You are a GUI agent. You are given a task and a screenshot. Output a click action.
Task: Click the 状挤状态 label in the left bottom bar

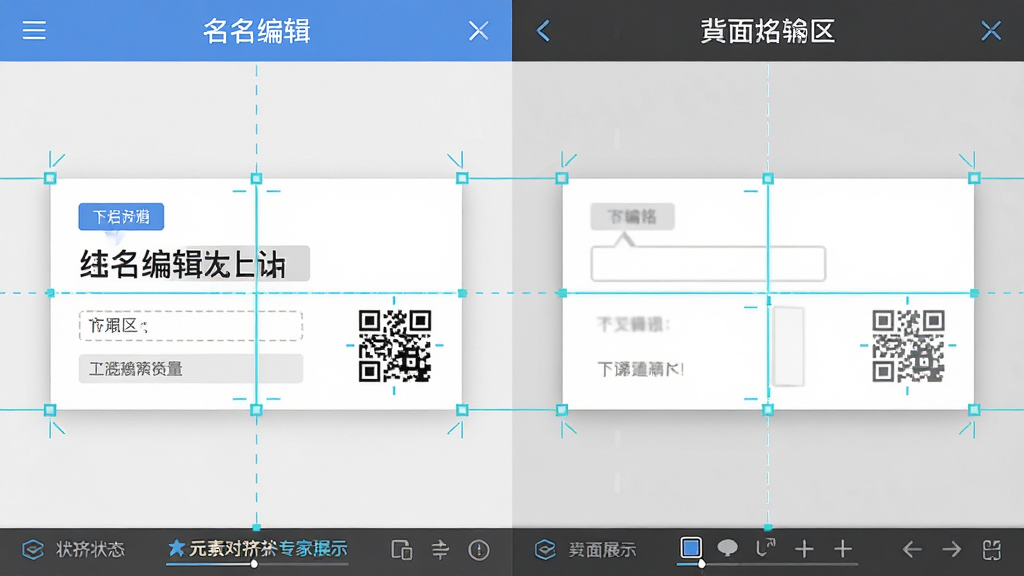pyautogui.click(x=90, y=549)
